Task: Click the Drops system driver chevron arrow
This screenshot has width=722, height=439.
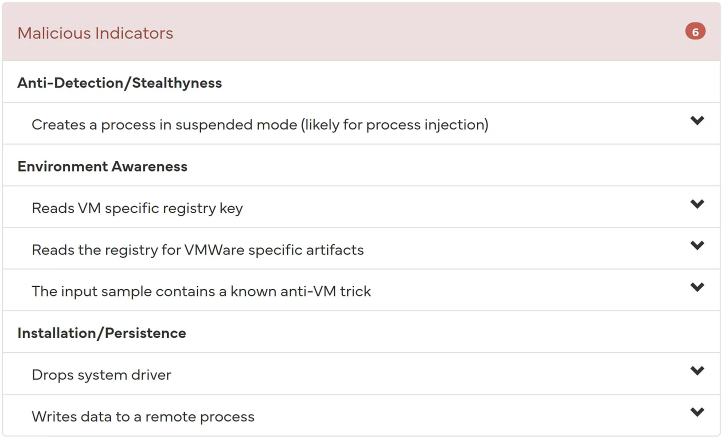Action: (697, 371)
